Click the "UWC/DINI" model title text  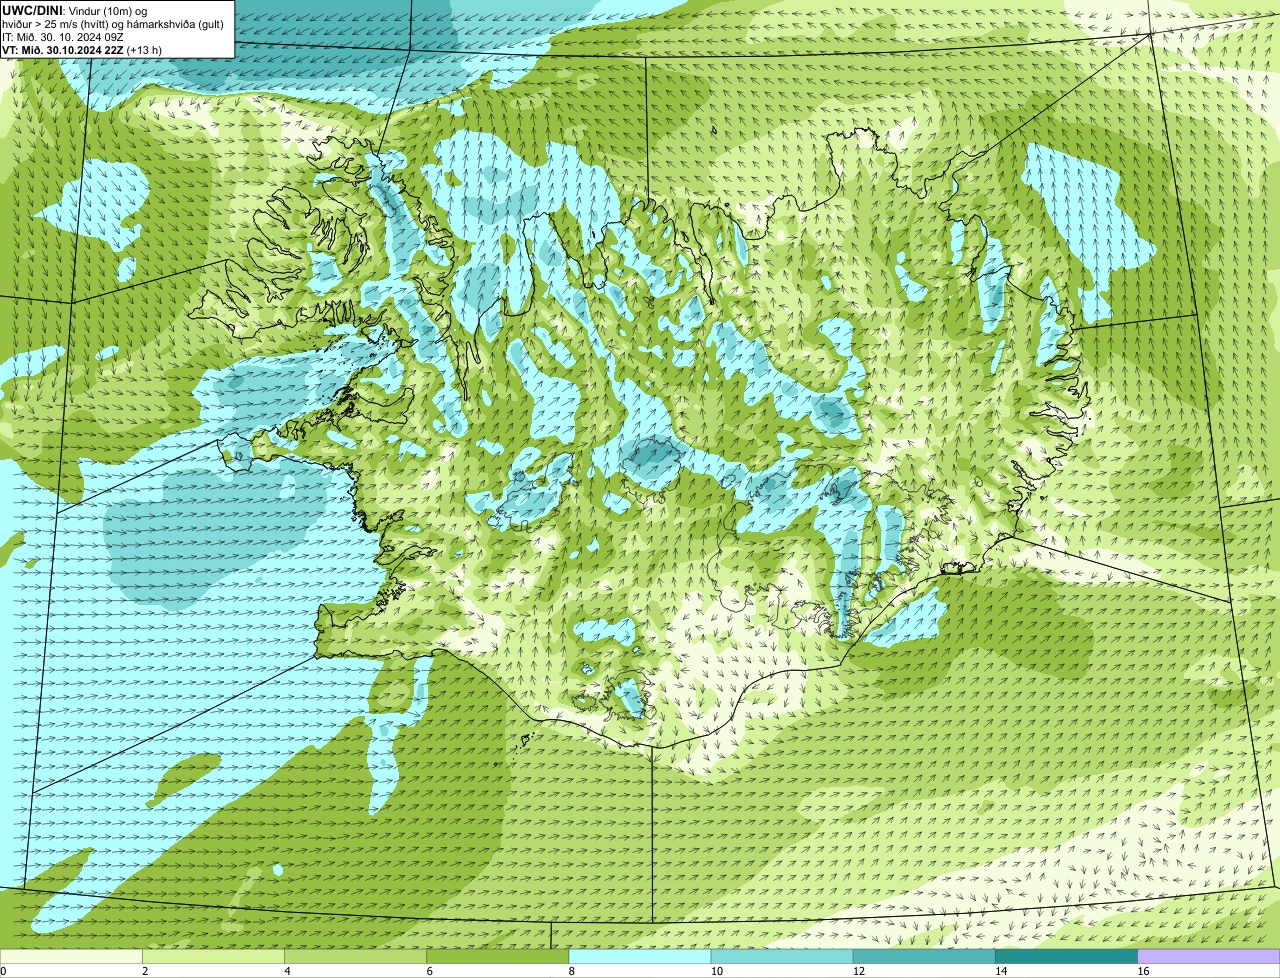tap(33, 10)
